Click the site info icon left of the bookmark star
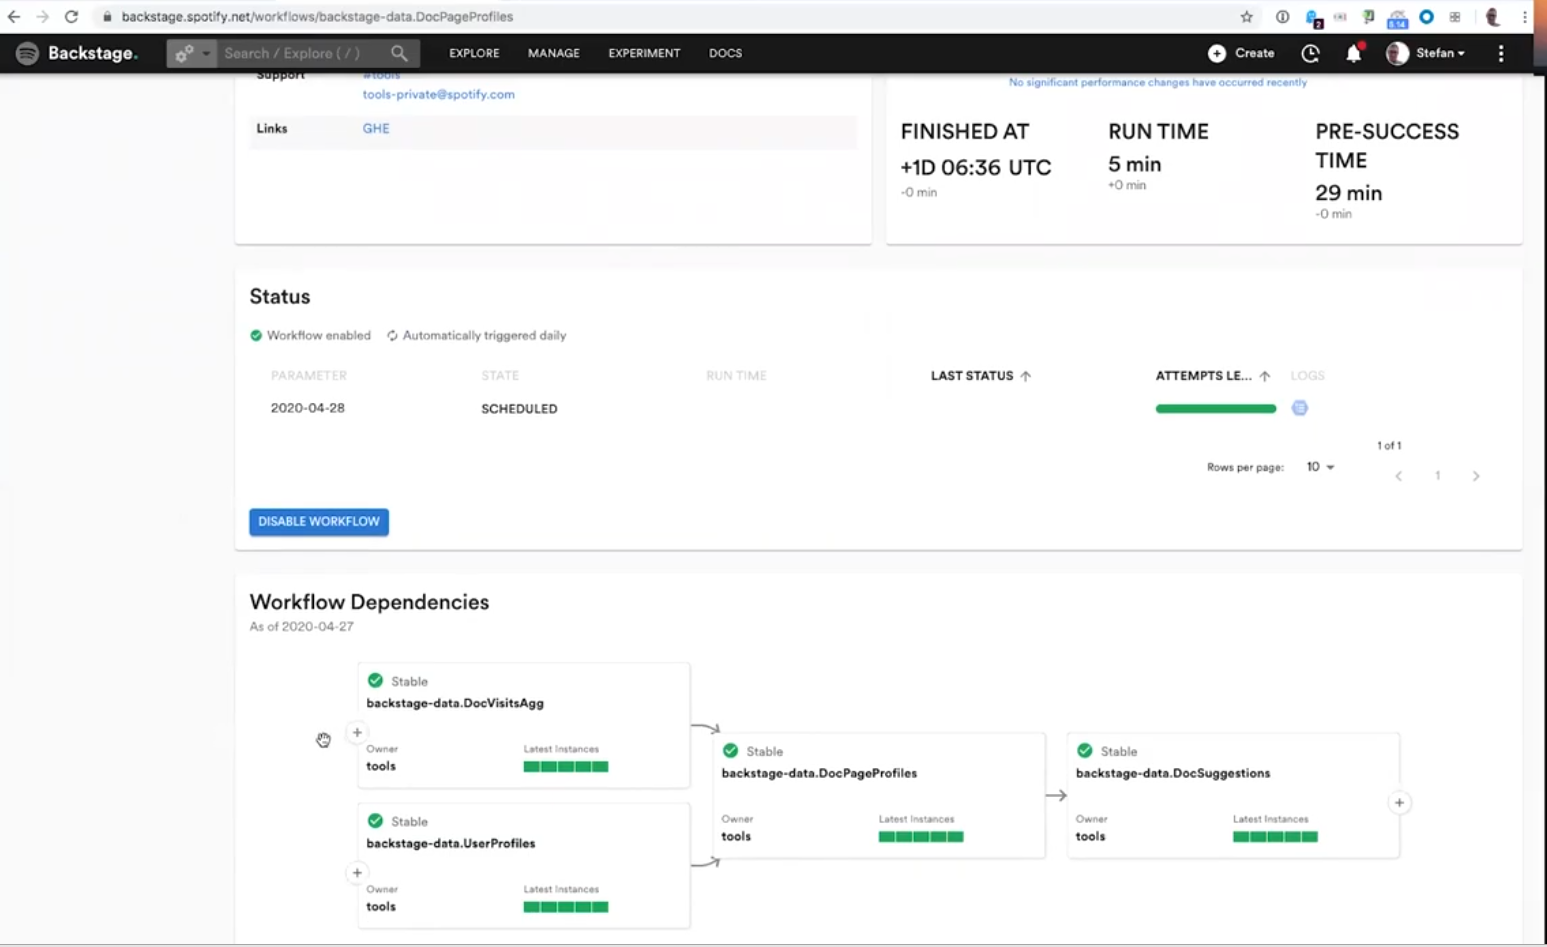1547x947 pixels. (1282, 16)
